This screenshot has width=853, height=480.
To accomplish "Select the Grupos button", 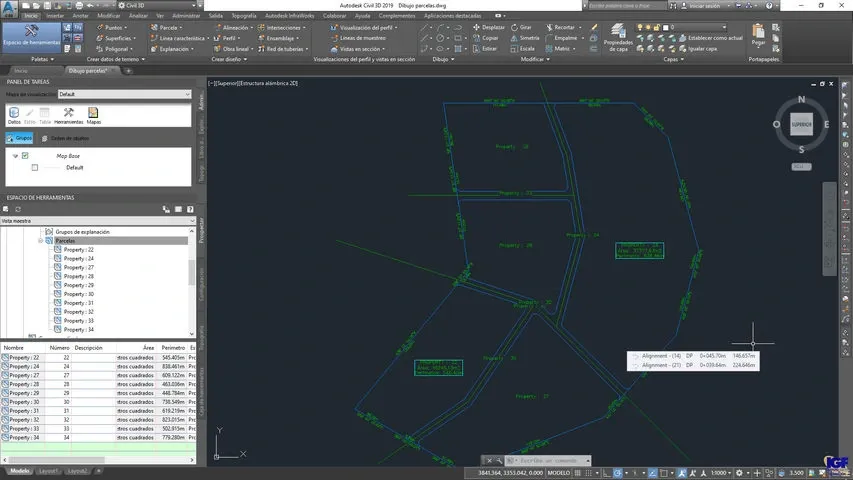I will (20, 138).
